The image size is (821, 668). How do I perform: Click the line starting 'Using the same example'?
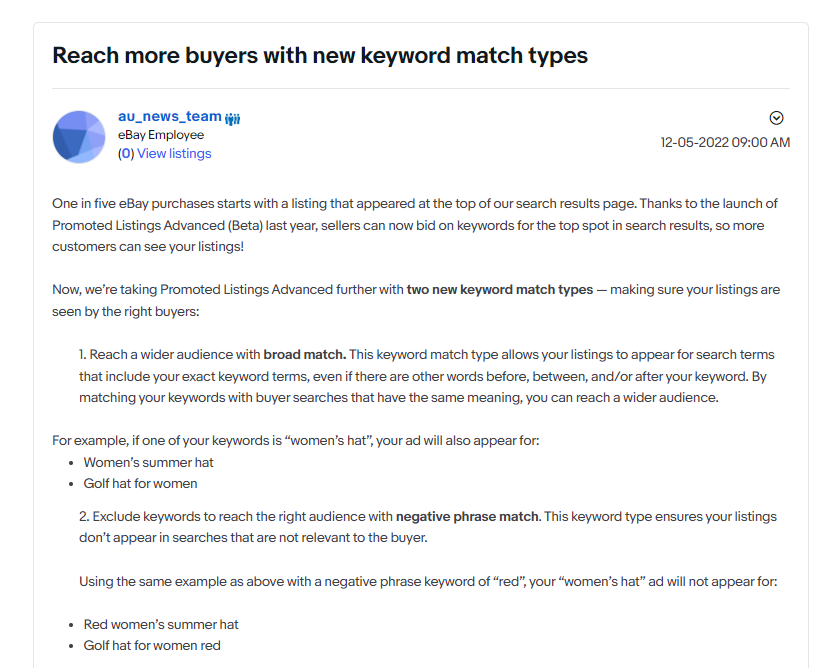coord(428,581)
